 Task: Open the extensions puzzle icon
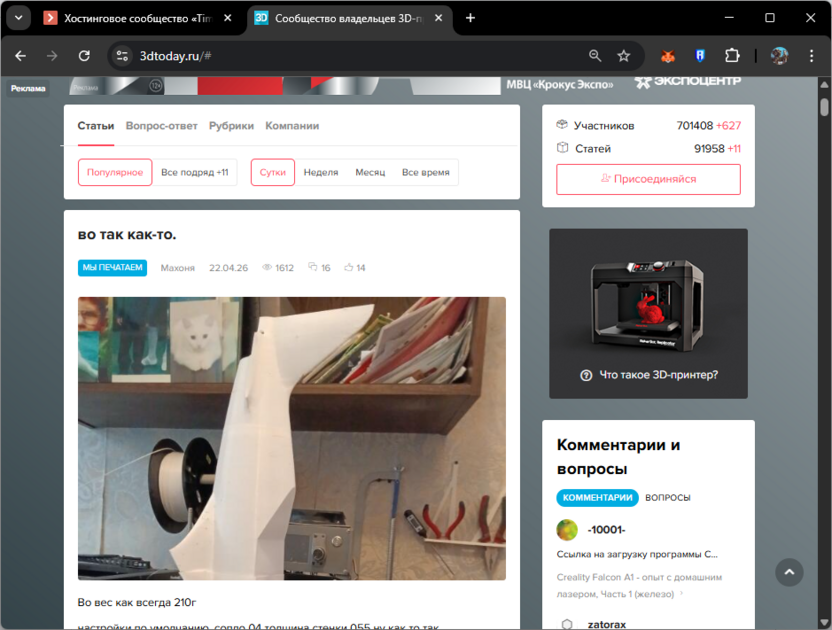pos(732,56)
